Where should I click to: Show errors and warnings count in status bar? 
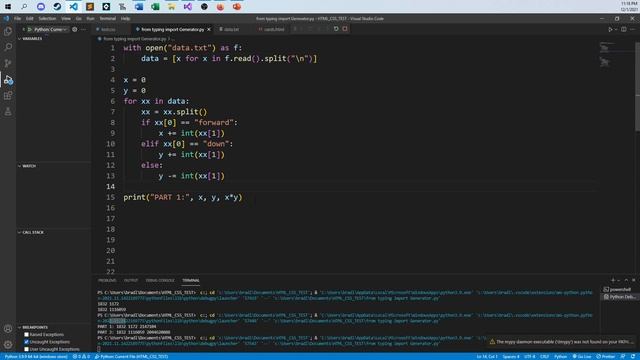pos(81,356)
